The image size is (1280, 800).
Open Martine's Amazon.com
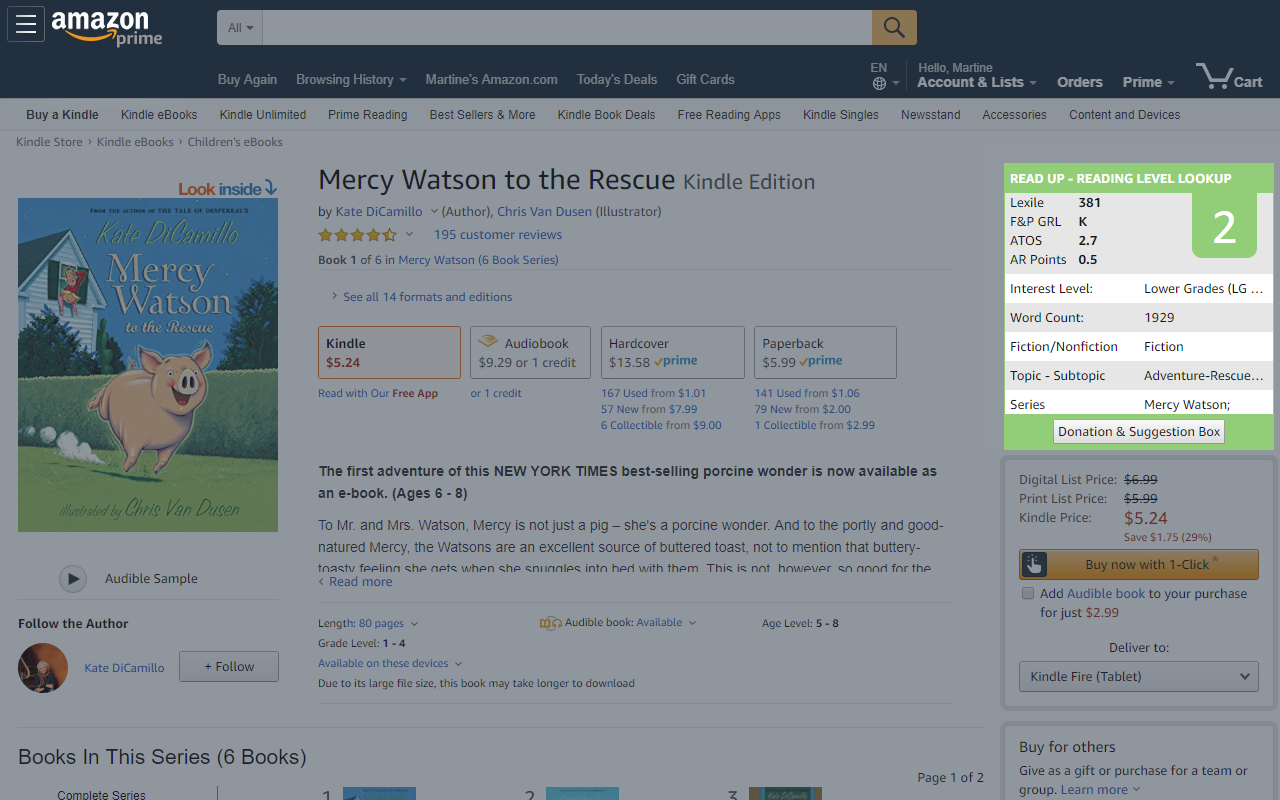pyautogui.click(x=491, y=79)
